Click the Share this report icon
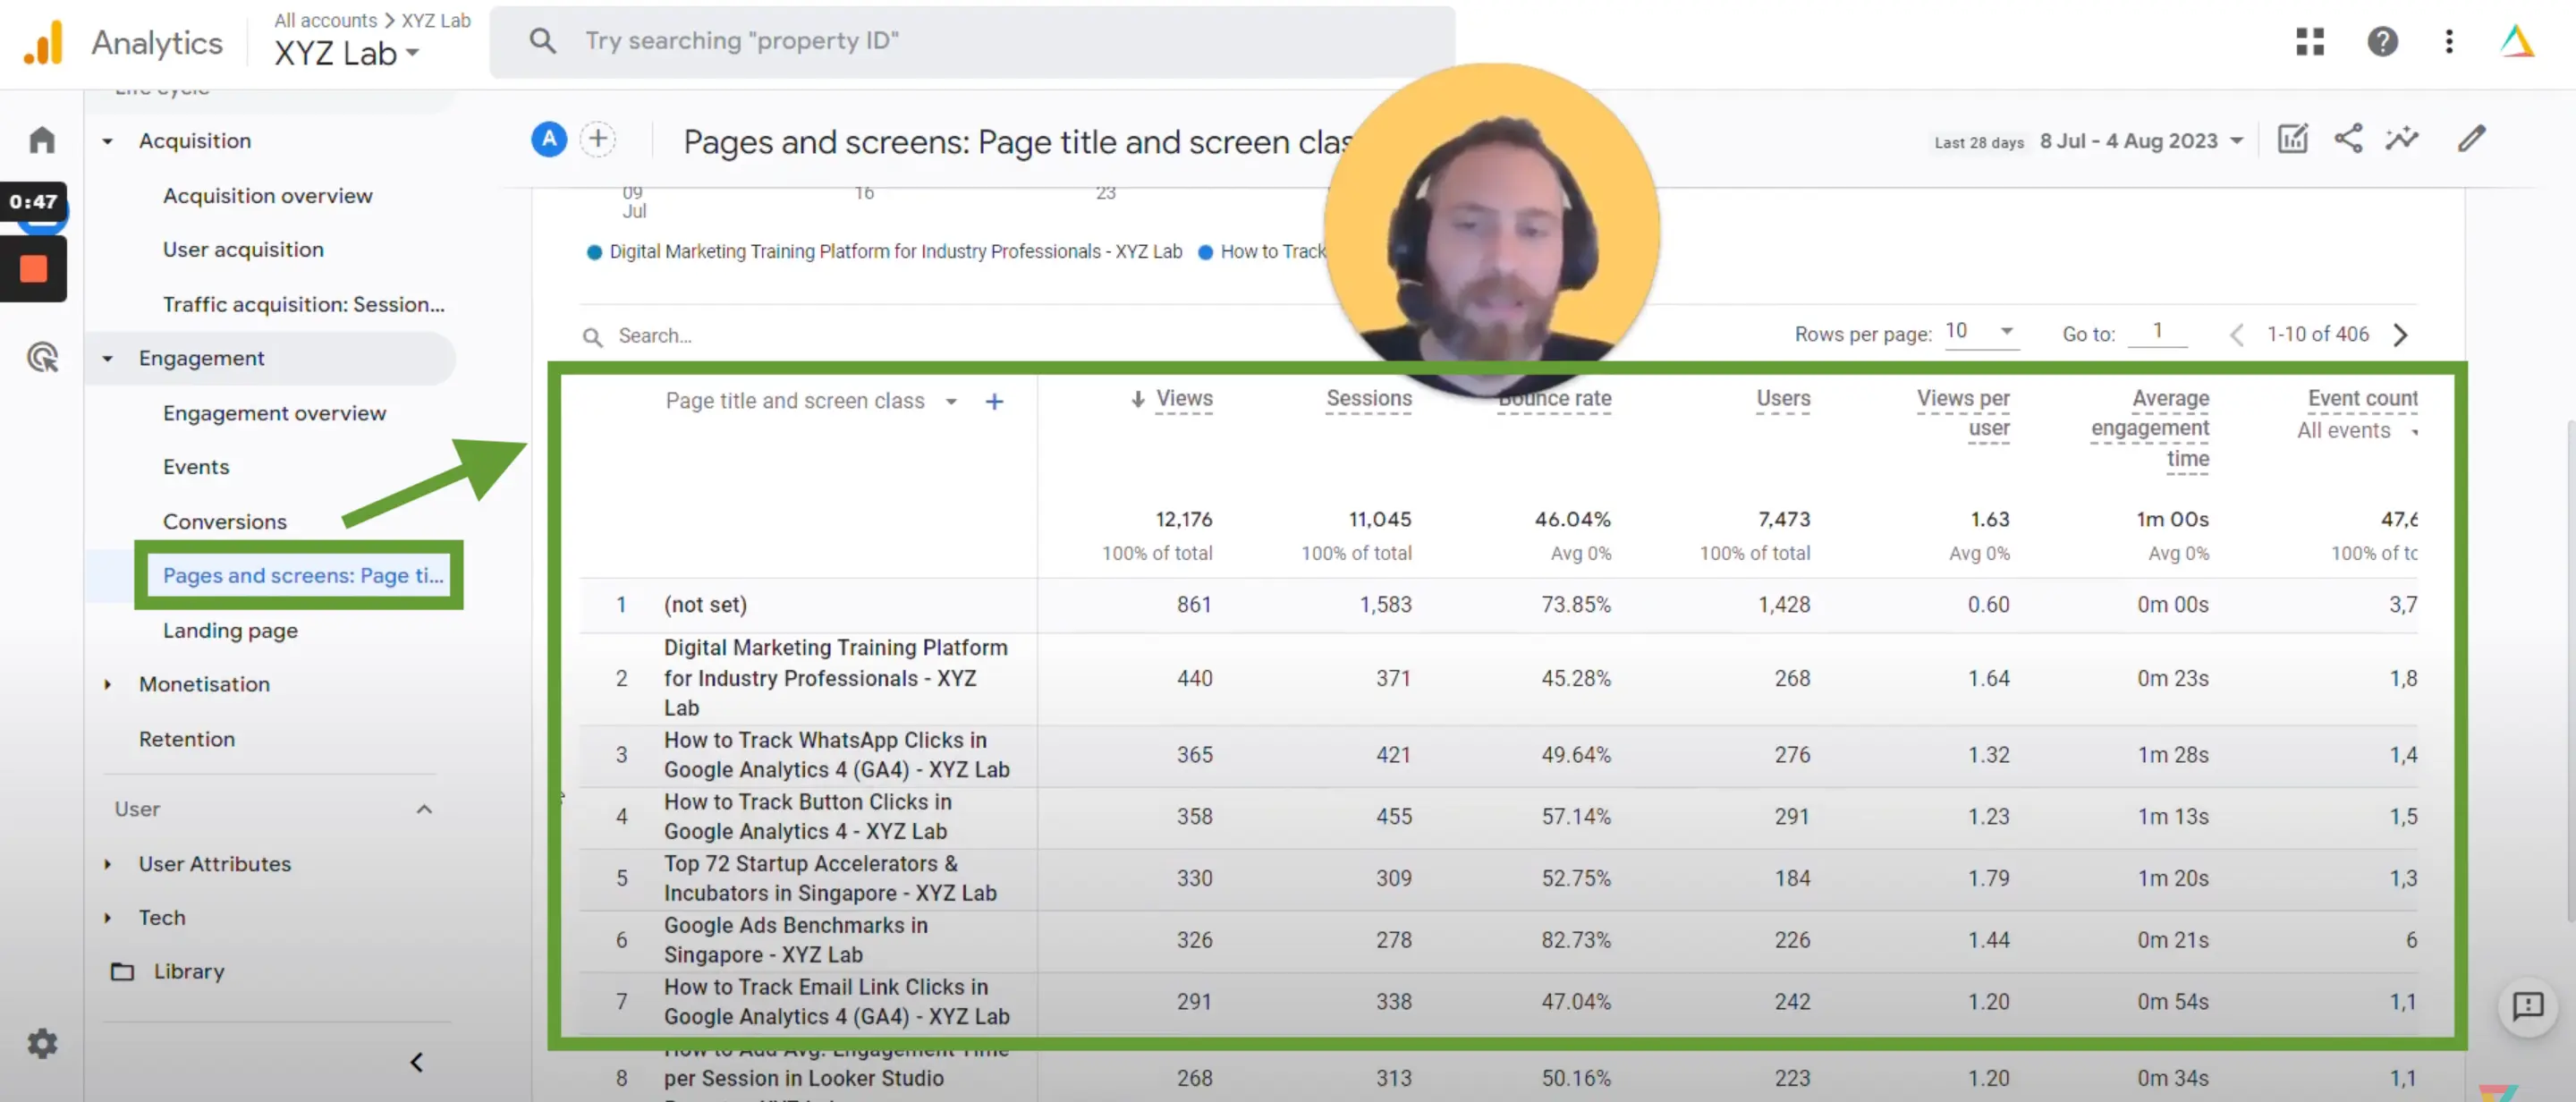Screen dimensions: 2576x1102 [2348, 139]
